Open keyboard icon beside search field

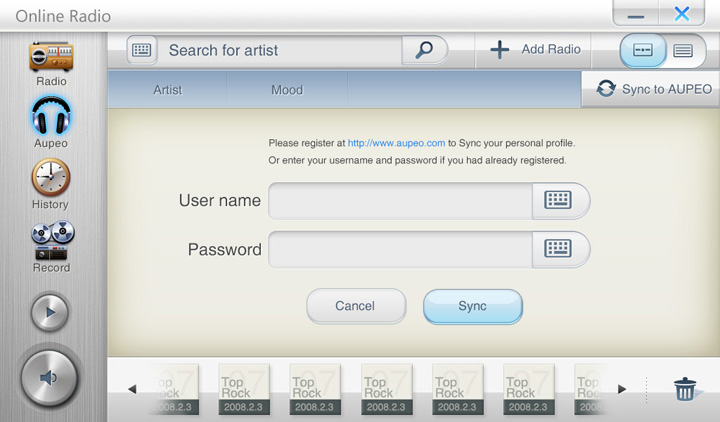[142, 50]
